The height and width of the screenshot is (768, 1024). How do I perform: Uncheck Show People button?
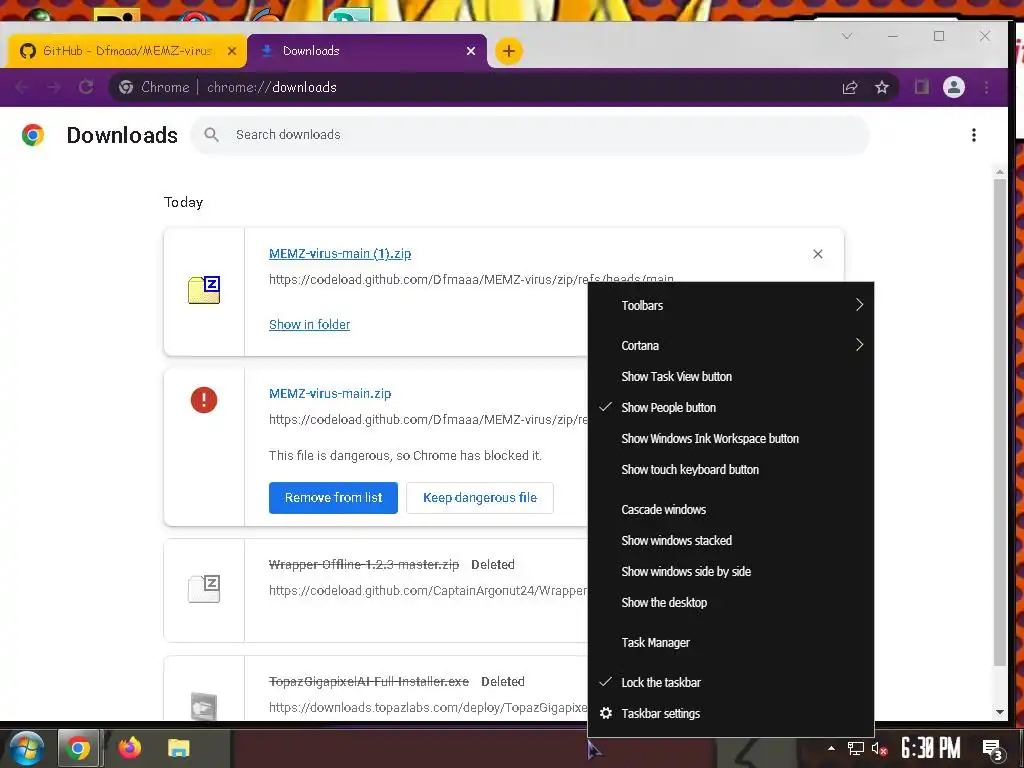point(731,408)
